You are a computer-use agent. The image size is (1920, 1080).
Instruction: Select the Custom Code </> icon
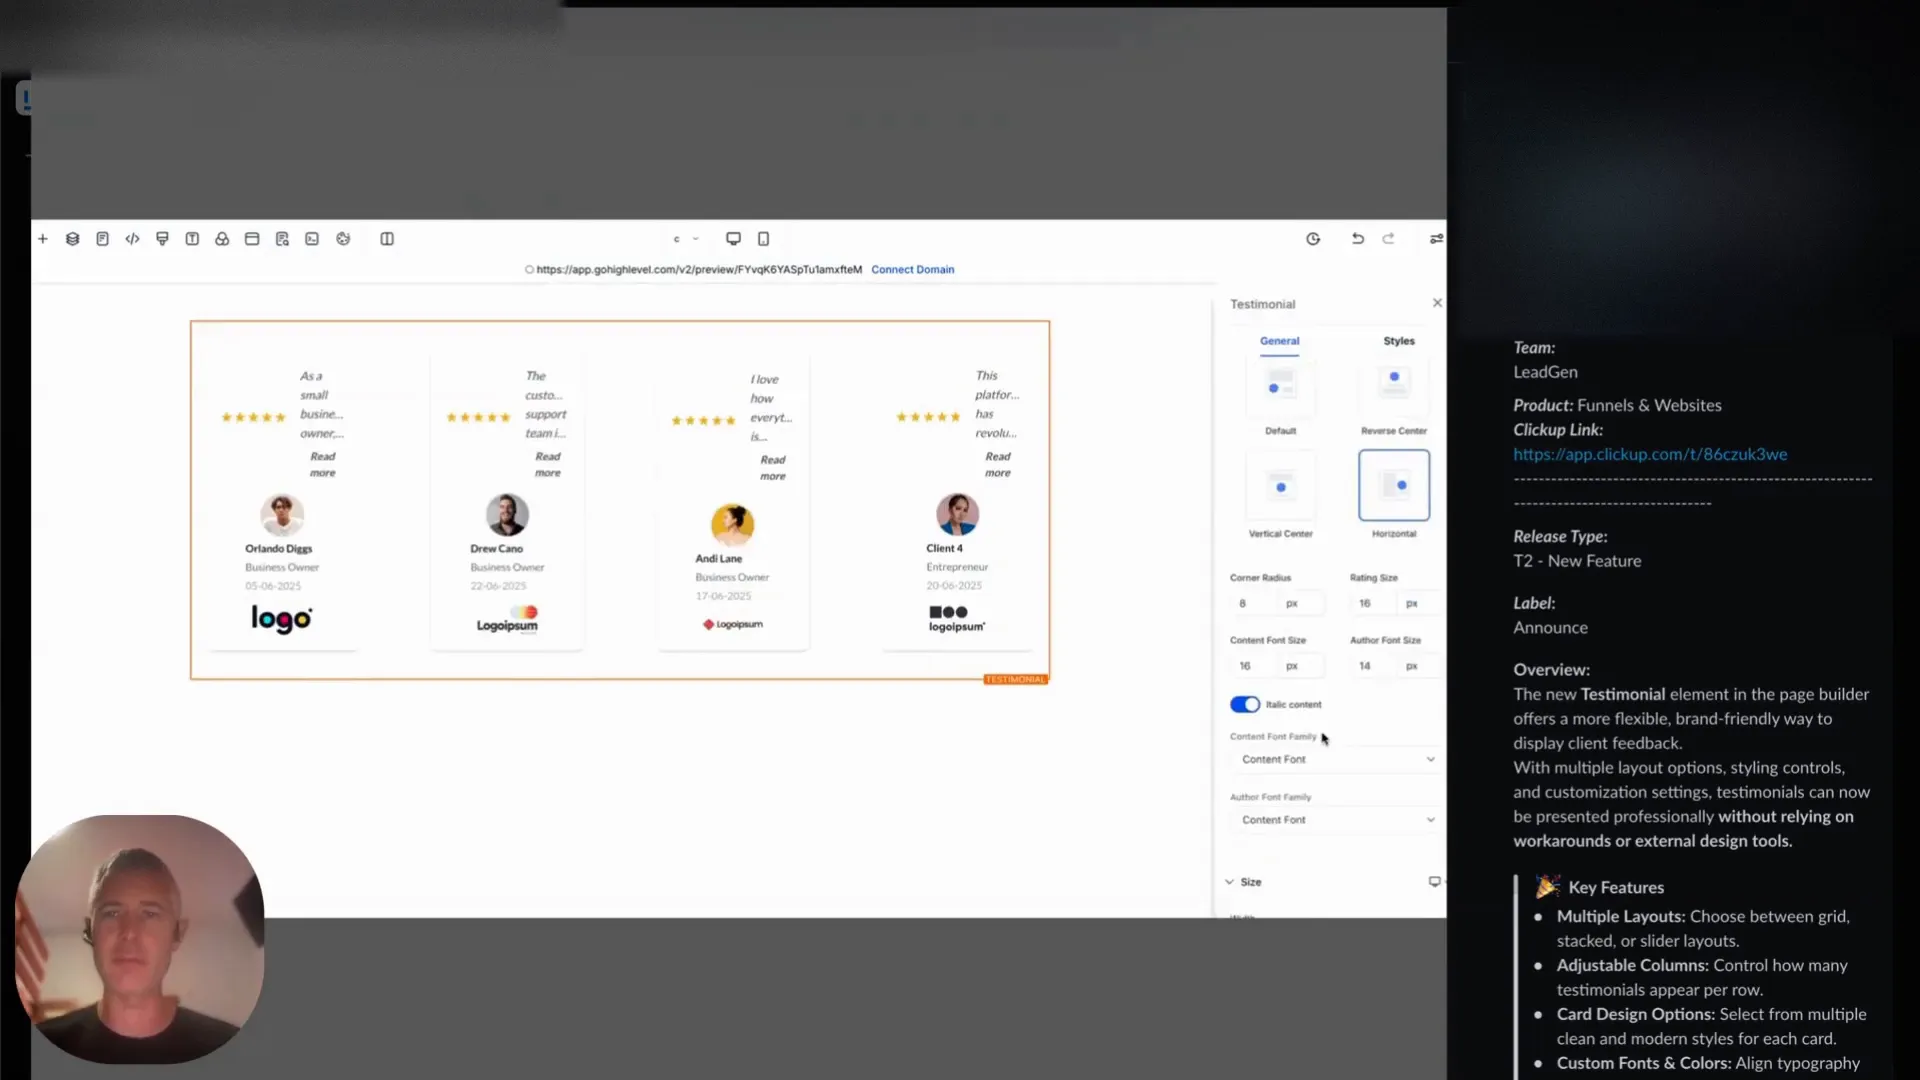pos(133,238)
